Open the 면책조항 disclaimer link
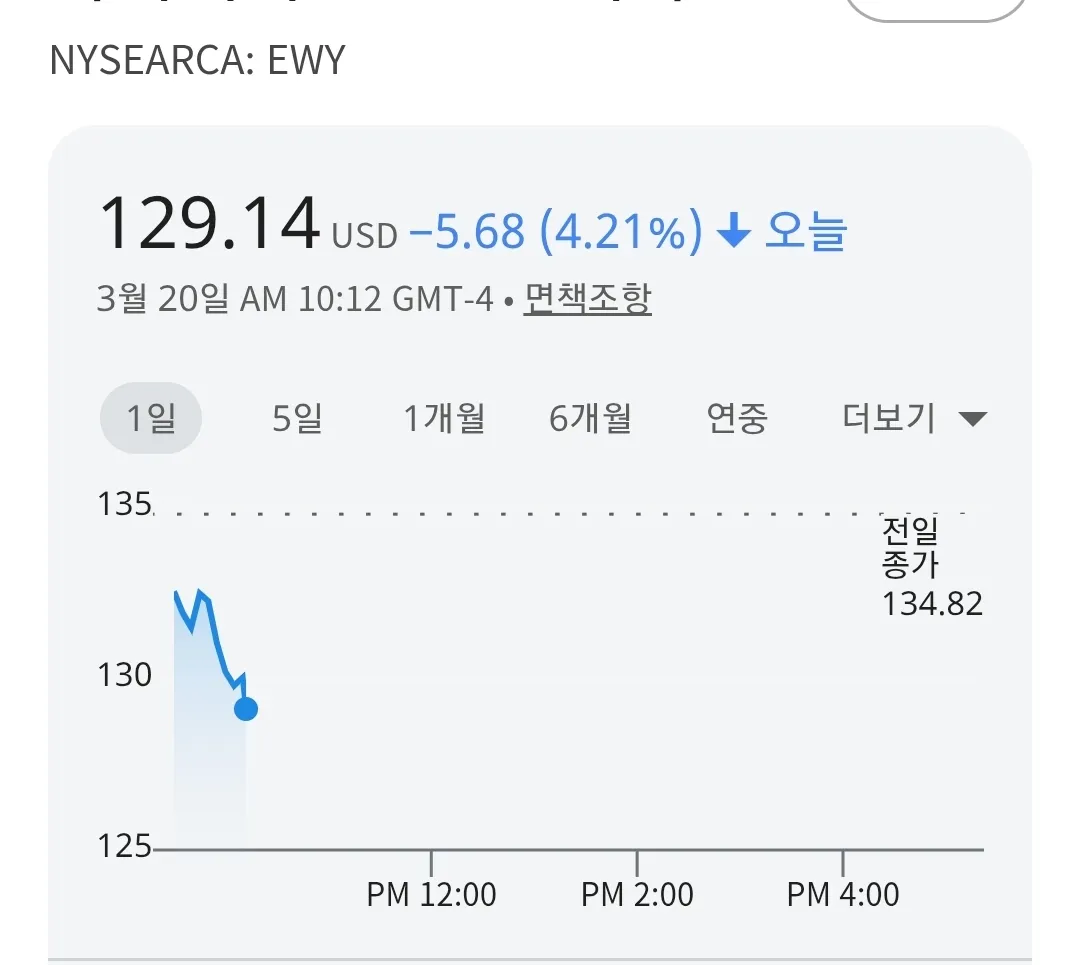The image size is (1080, 965). (x=587, y=298)
